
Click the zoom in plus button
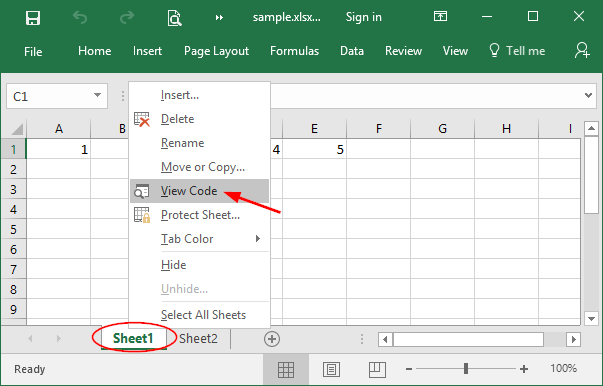click(523, 369)
